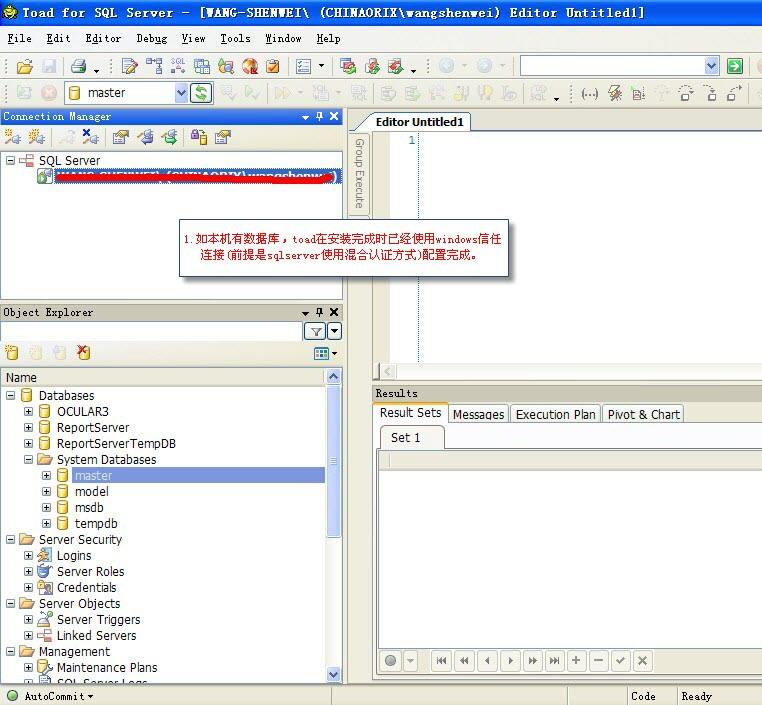Click the delete database icon with red X
This screenshot has width=762, height=705.
point(84,352)
